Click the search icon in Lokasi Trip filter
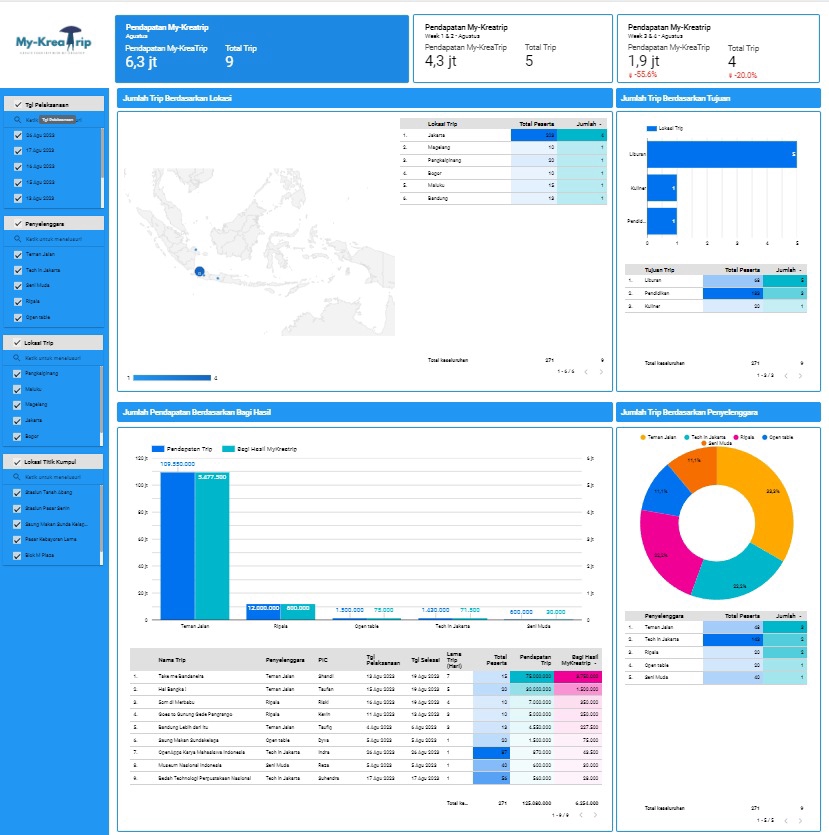This screenshot has height=835, width=829. (x=16, y=357)
